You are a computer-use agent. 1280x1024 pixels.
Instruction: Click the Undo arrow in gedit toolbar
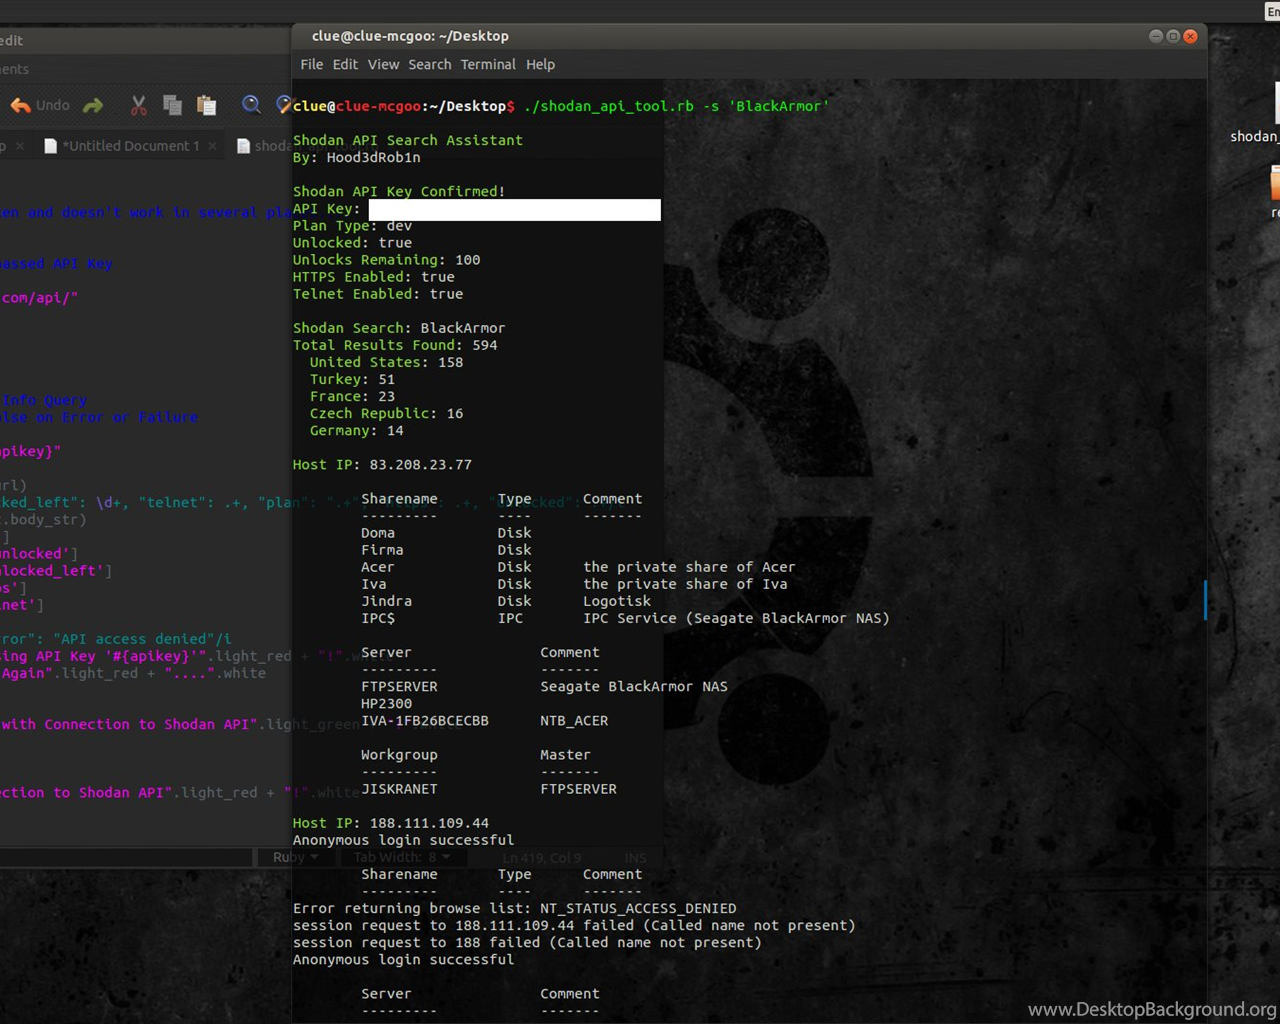pyautogui.click(x=20, y=105)
